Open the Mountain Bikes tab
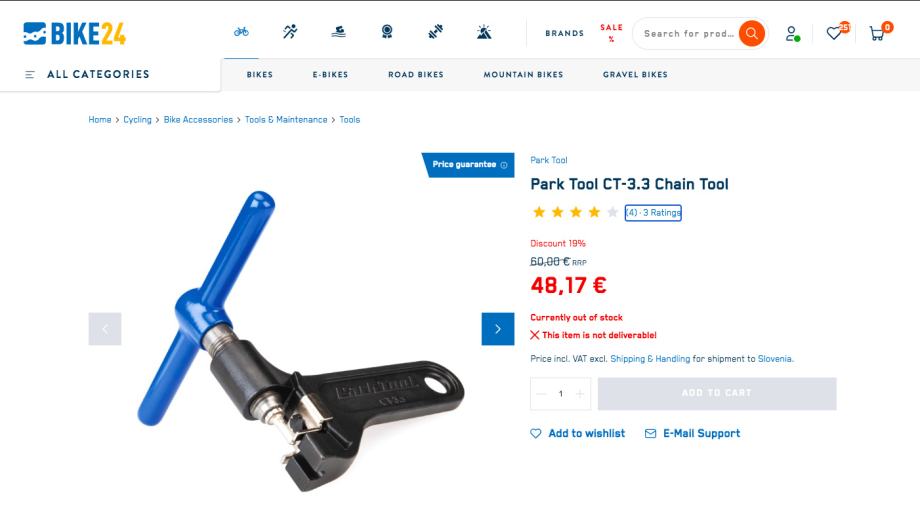 coord(523,74)
